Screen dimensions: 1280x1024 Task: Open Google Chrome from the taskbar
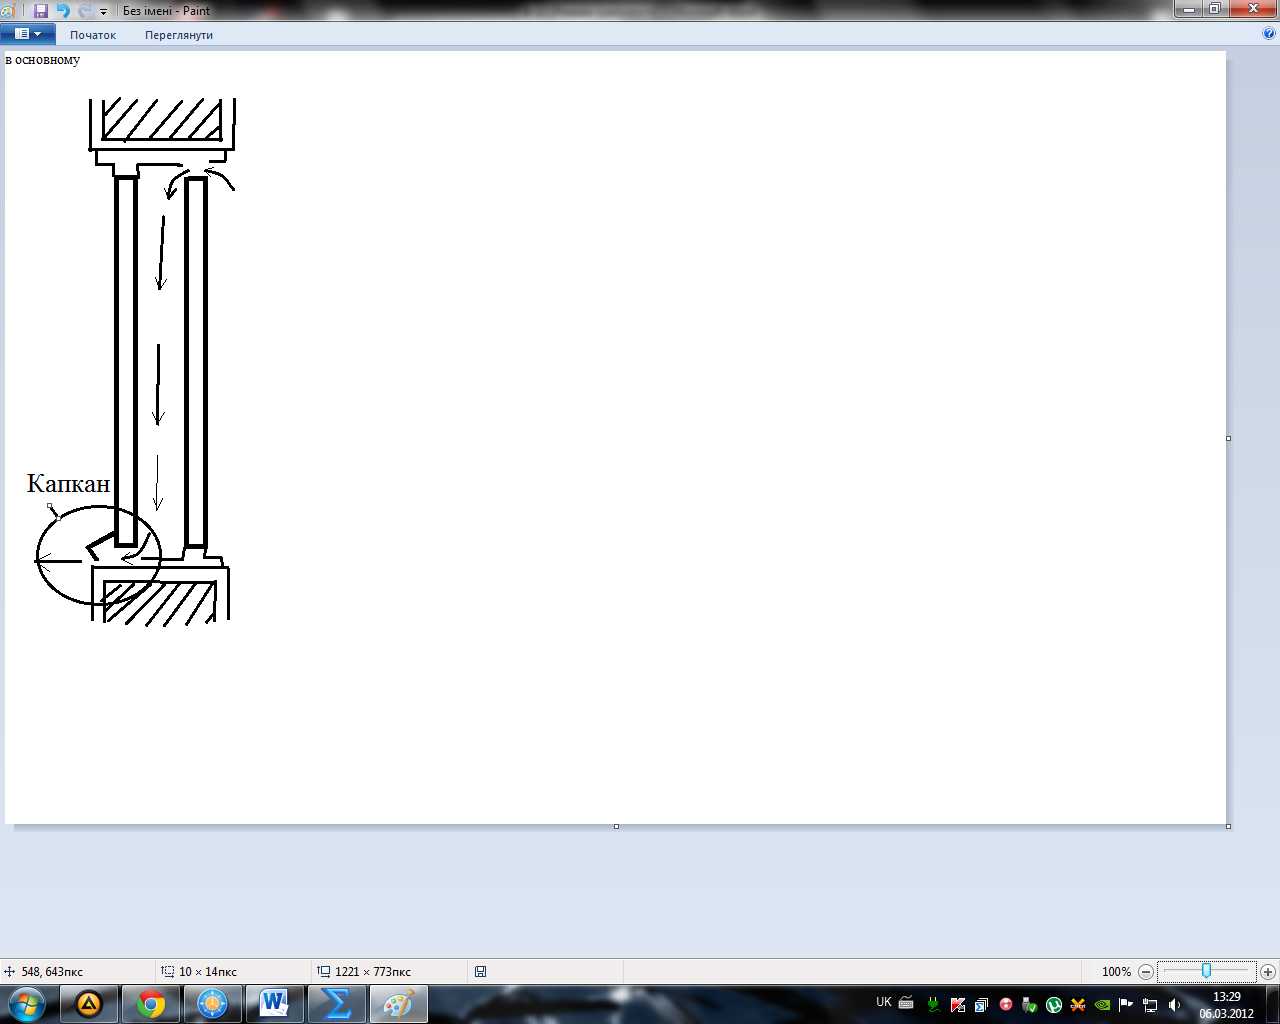click(151, 1004)
